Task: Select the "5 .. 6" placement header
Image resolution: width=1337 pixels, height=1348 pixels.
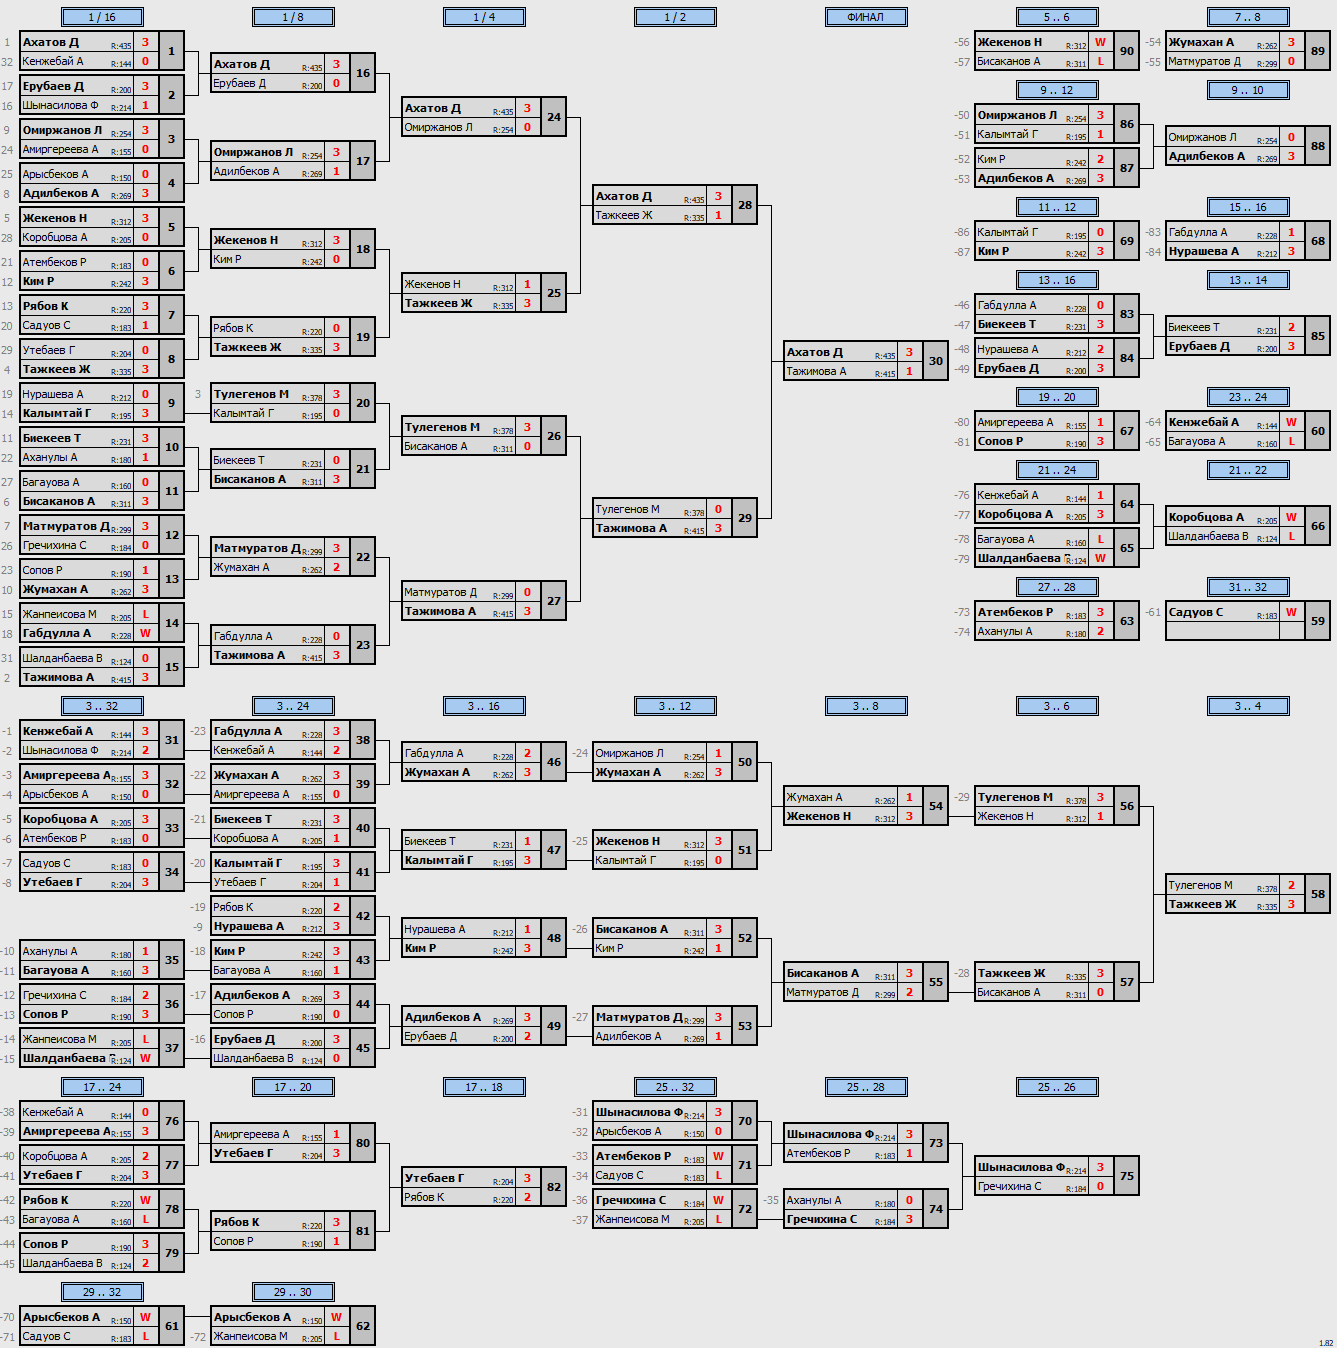Action: [x=1057, y=17]
